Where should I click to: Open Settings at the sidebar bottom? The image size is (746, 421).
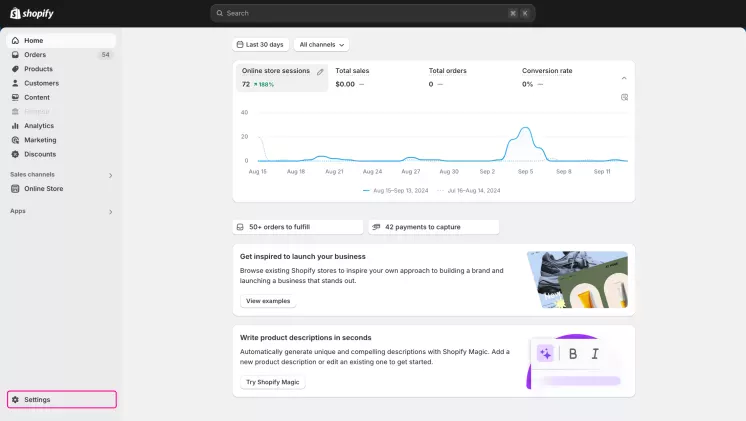pos(37,399)
